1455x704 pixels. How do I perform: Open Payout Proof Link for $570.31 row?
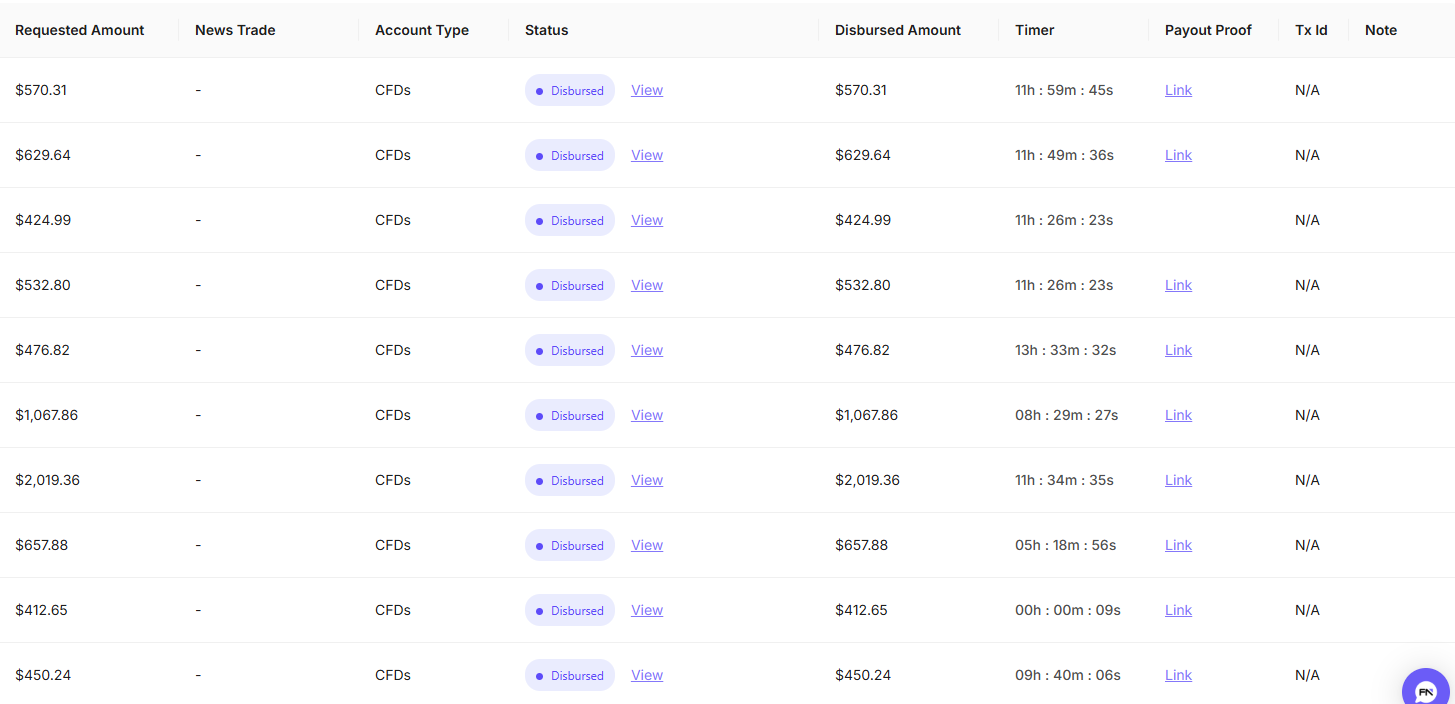1178,90
